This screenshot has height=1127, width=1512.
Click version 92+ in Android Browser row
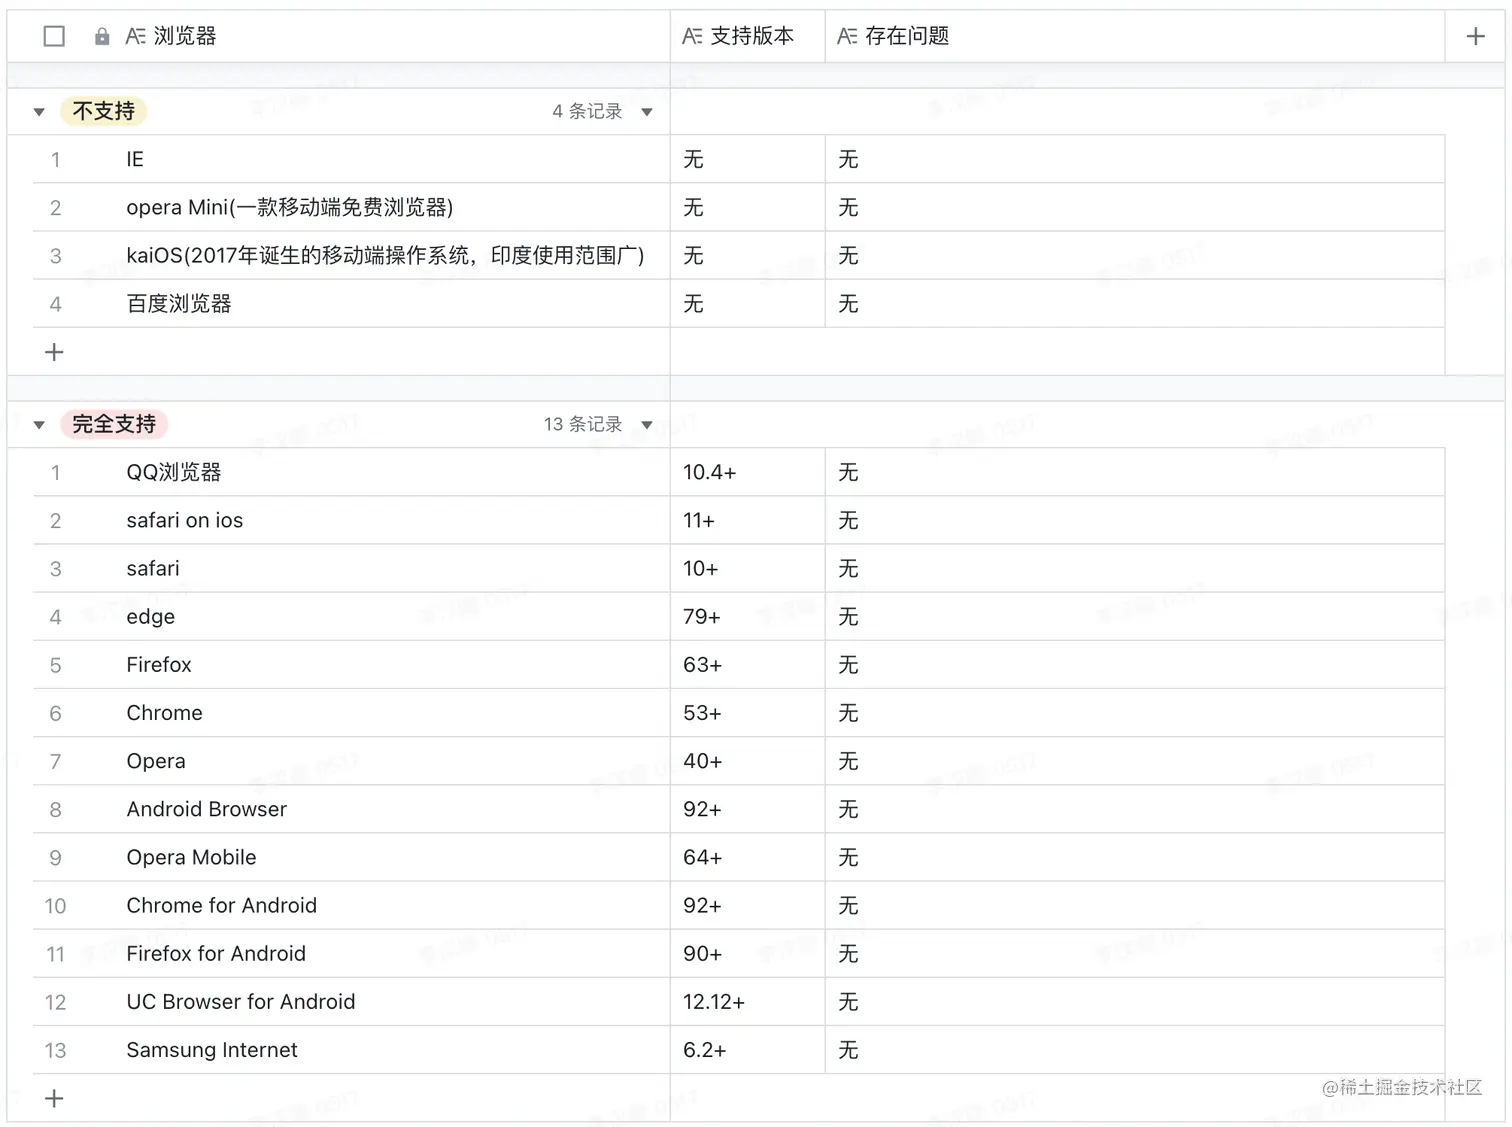coord(747,809)
